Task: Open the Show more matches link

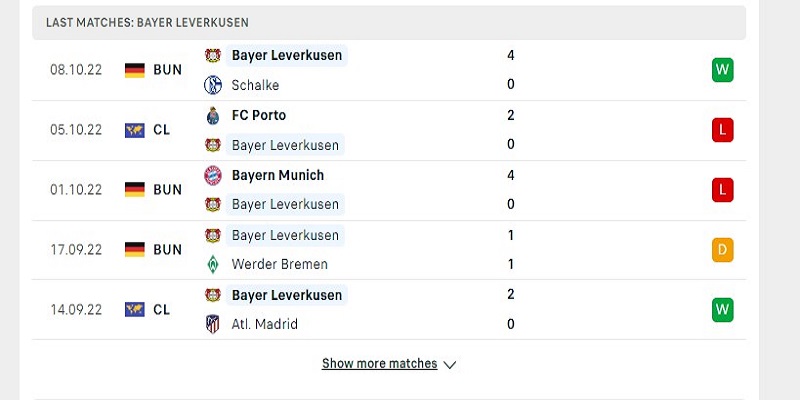Action: click(x=380, y=364)
